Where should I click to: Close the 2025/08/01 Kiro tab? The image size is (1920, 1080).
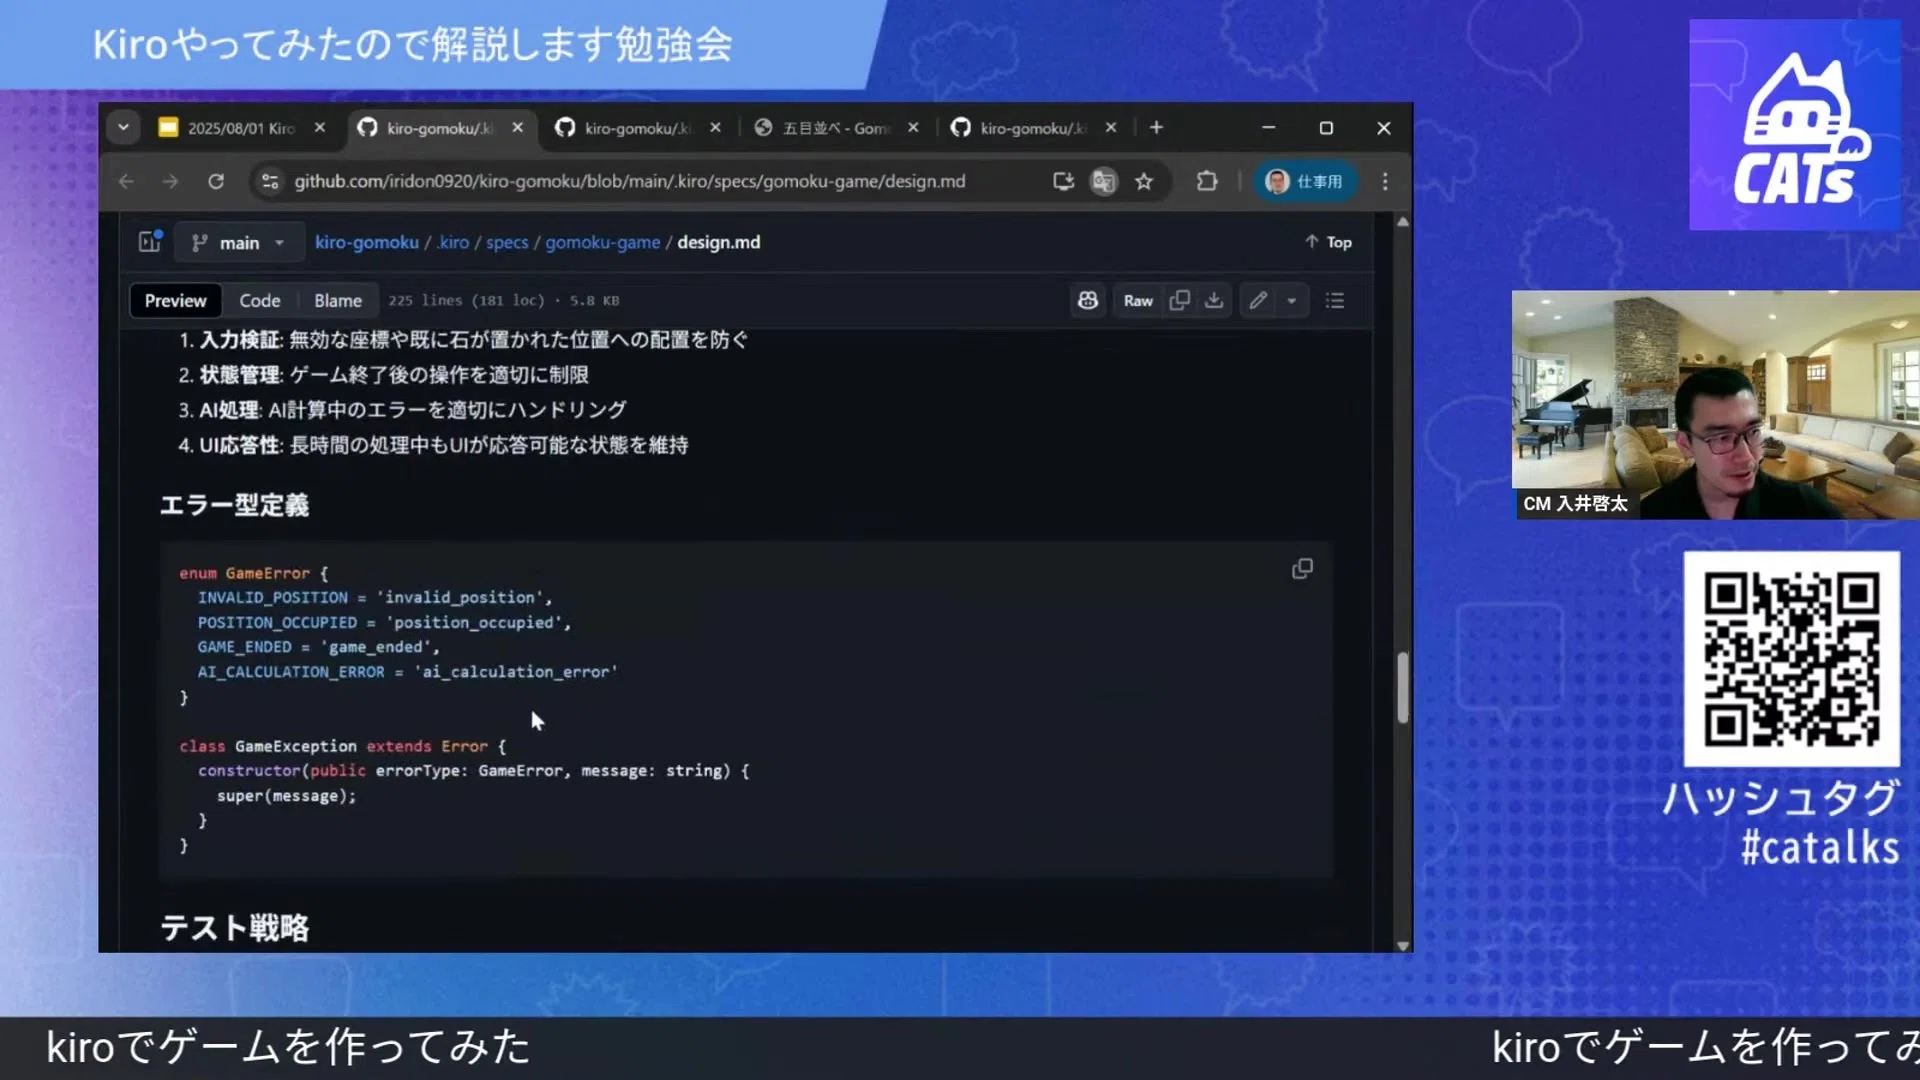[x=319, y=128]
